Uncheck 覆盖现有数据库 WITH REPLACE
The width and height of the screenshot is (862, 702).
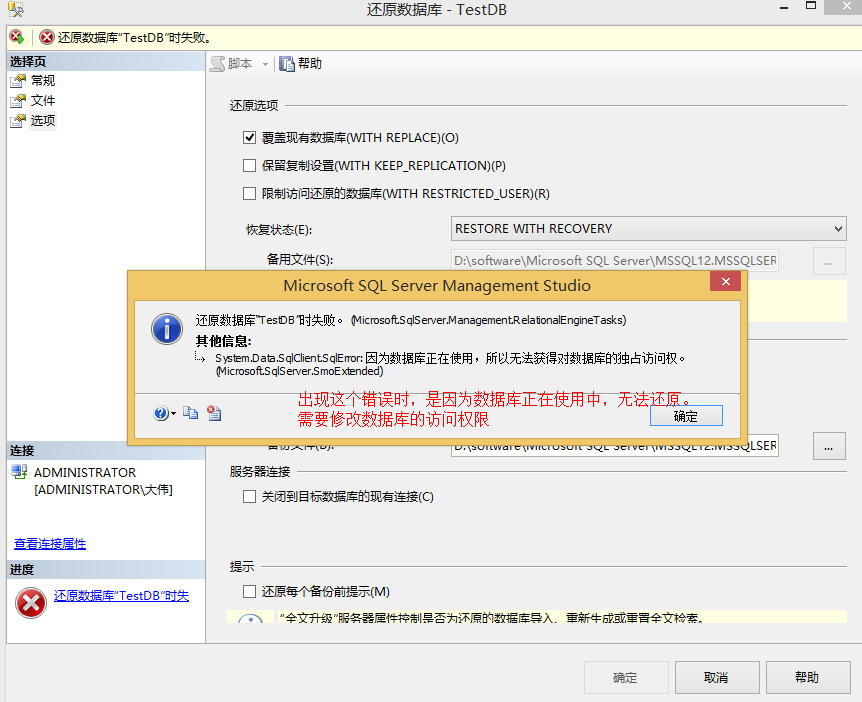tap(249, 137)
